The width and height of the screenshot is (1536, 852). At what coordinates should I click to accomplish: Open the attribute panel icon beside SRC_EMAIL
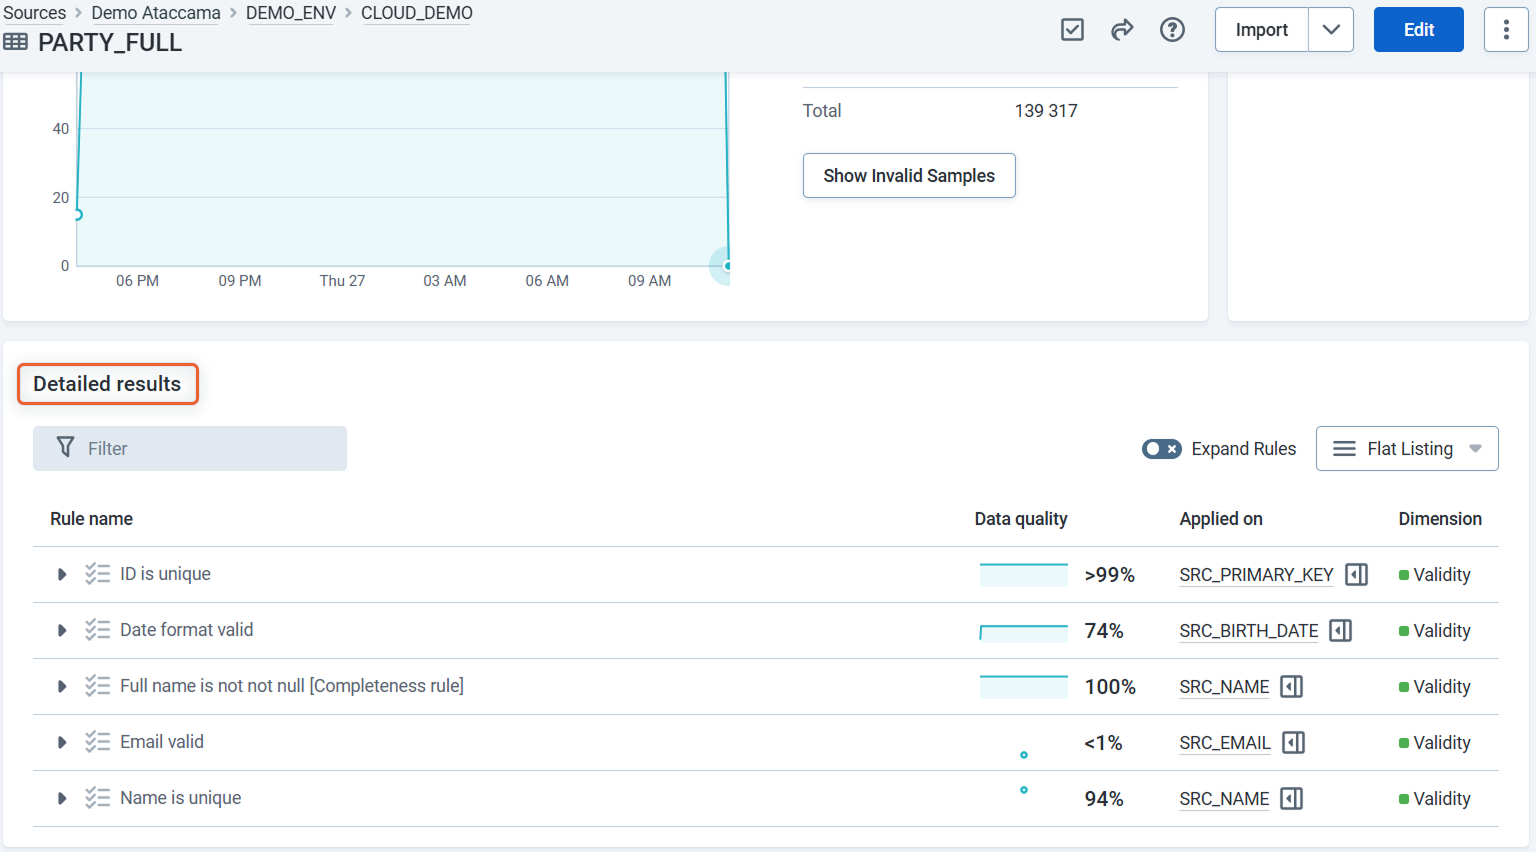(1291, 742)
